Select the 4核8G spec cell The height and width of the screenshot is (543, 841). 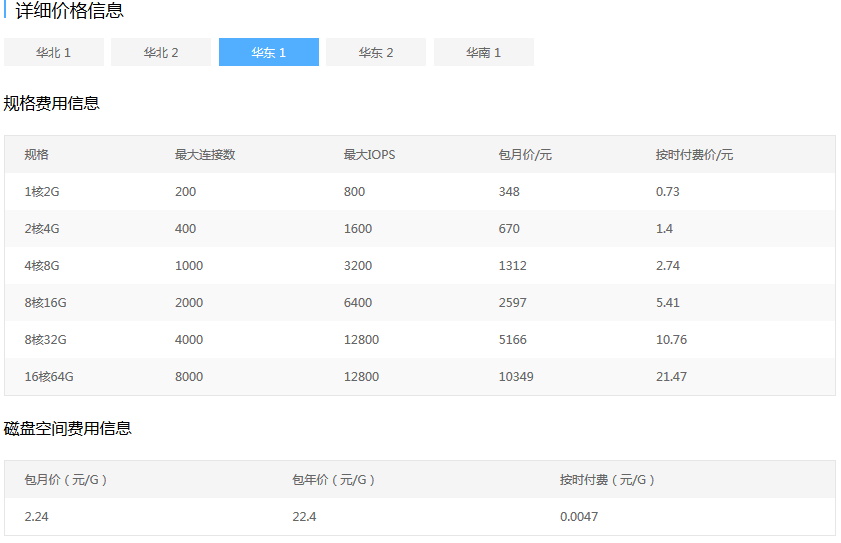[42, 266]
